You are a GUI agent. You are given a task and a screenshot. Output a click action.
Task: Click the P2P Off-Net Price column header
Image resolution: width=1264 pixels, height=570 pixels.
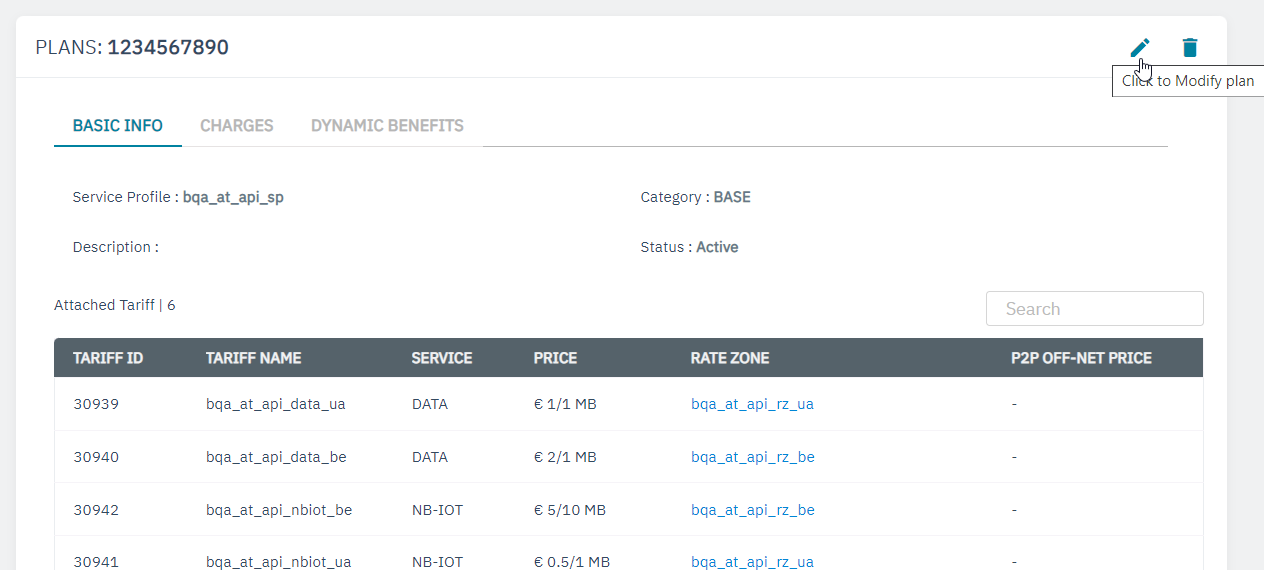1081,358
